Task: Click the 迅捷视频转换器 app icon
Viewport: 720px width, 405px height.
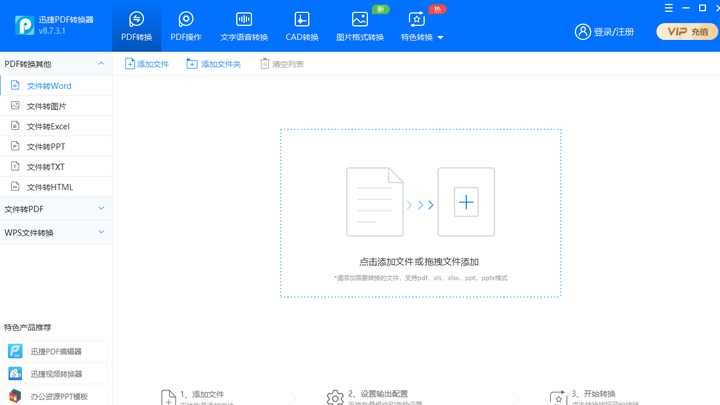Action: pyautogui.click(x=15, y=373)
